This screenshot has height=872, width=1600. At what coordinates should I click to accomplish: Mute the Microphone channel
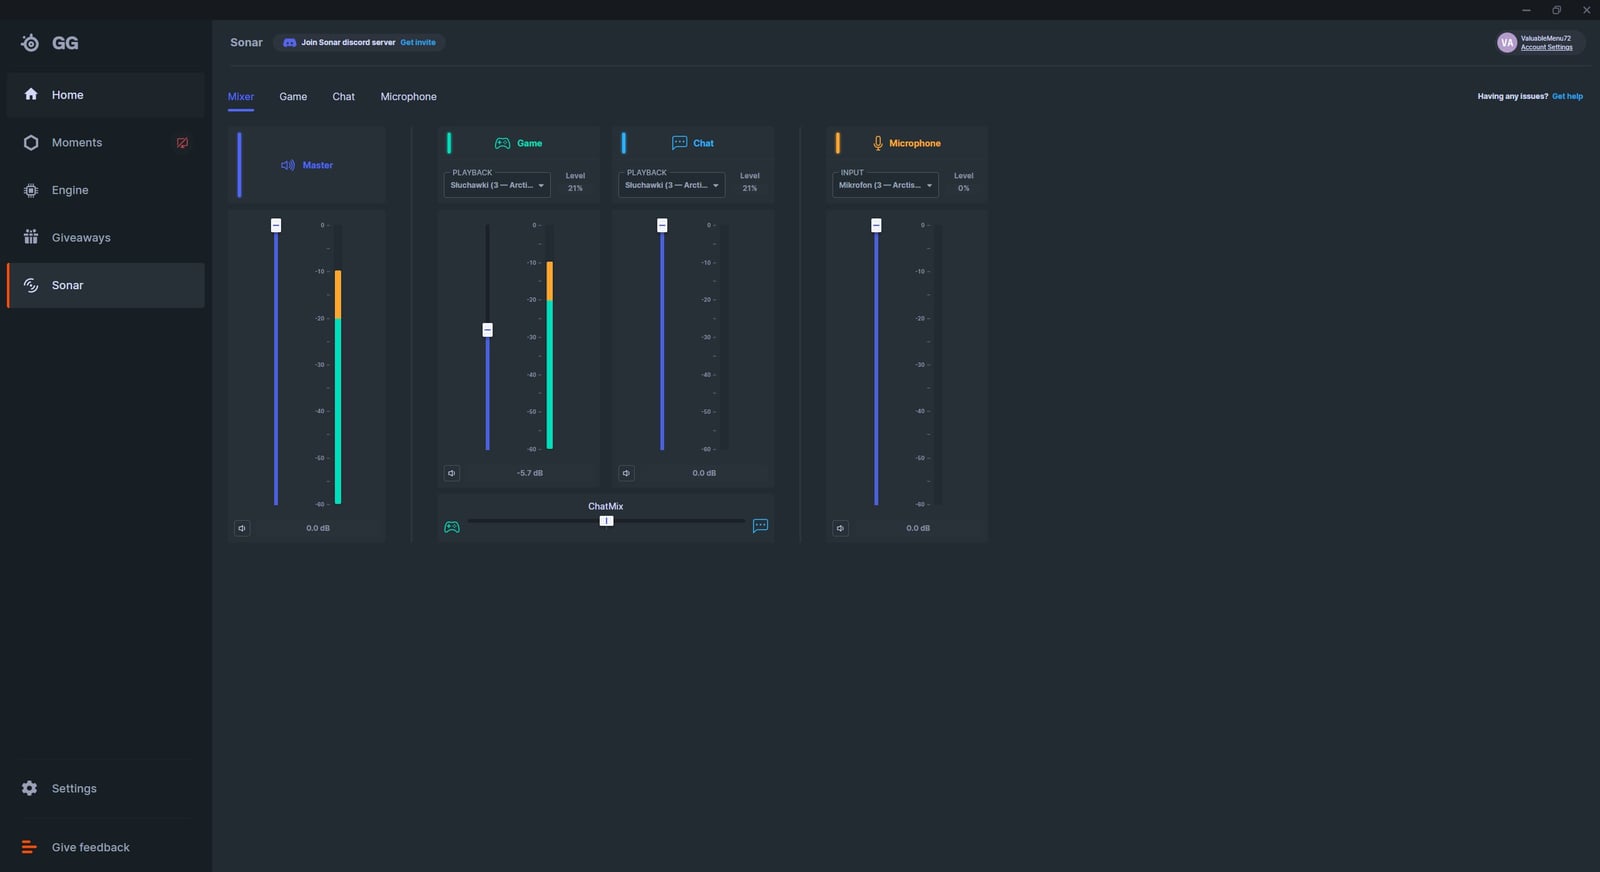tap(840, 528)
